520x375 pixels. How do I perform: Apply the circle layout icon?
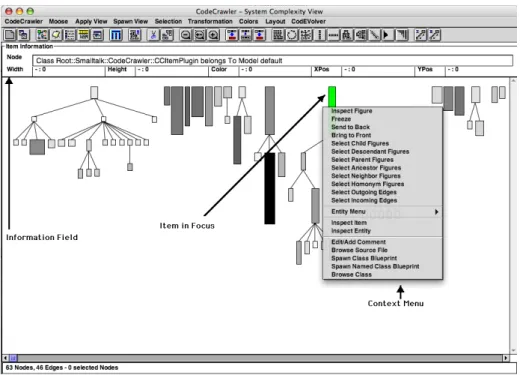[x=292, y=35]
